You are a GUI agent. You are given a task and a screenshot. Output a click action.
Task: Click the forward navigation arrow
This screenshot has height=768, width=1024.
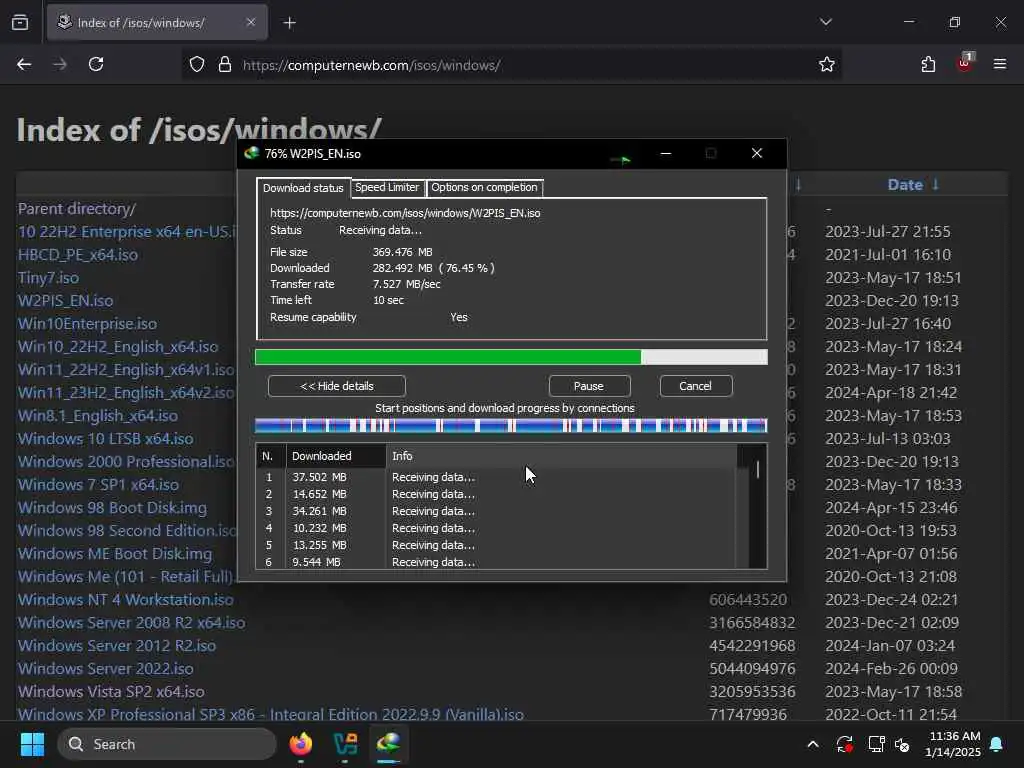click(x=59, y=64)
